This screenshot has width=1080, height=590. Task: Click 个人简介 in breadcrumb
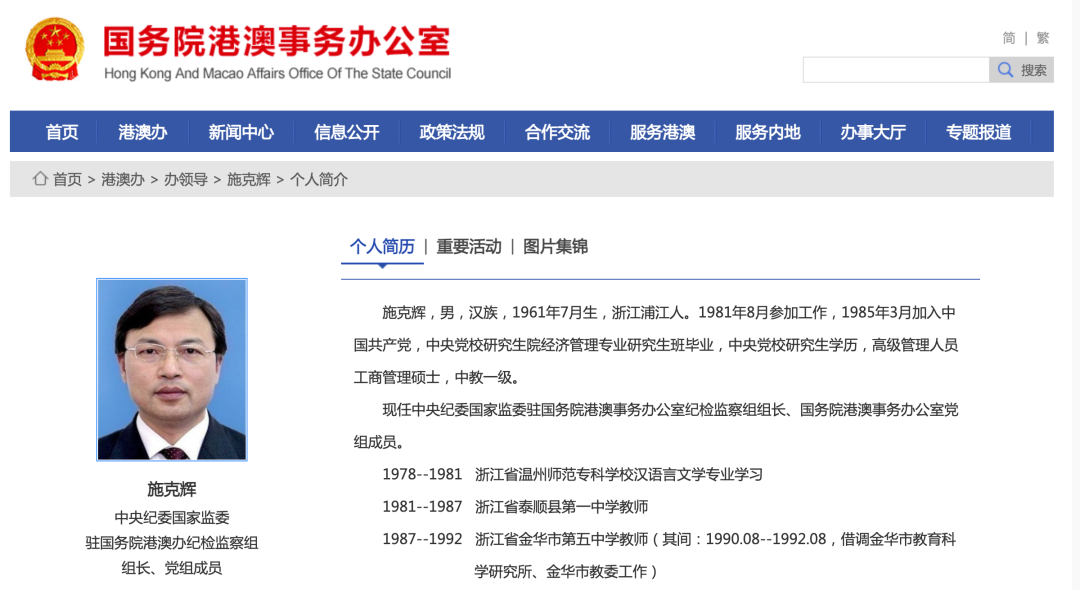tap(319, 180)
